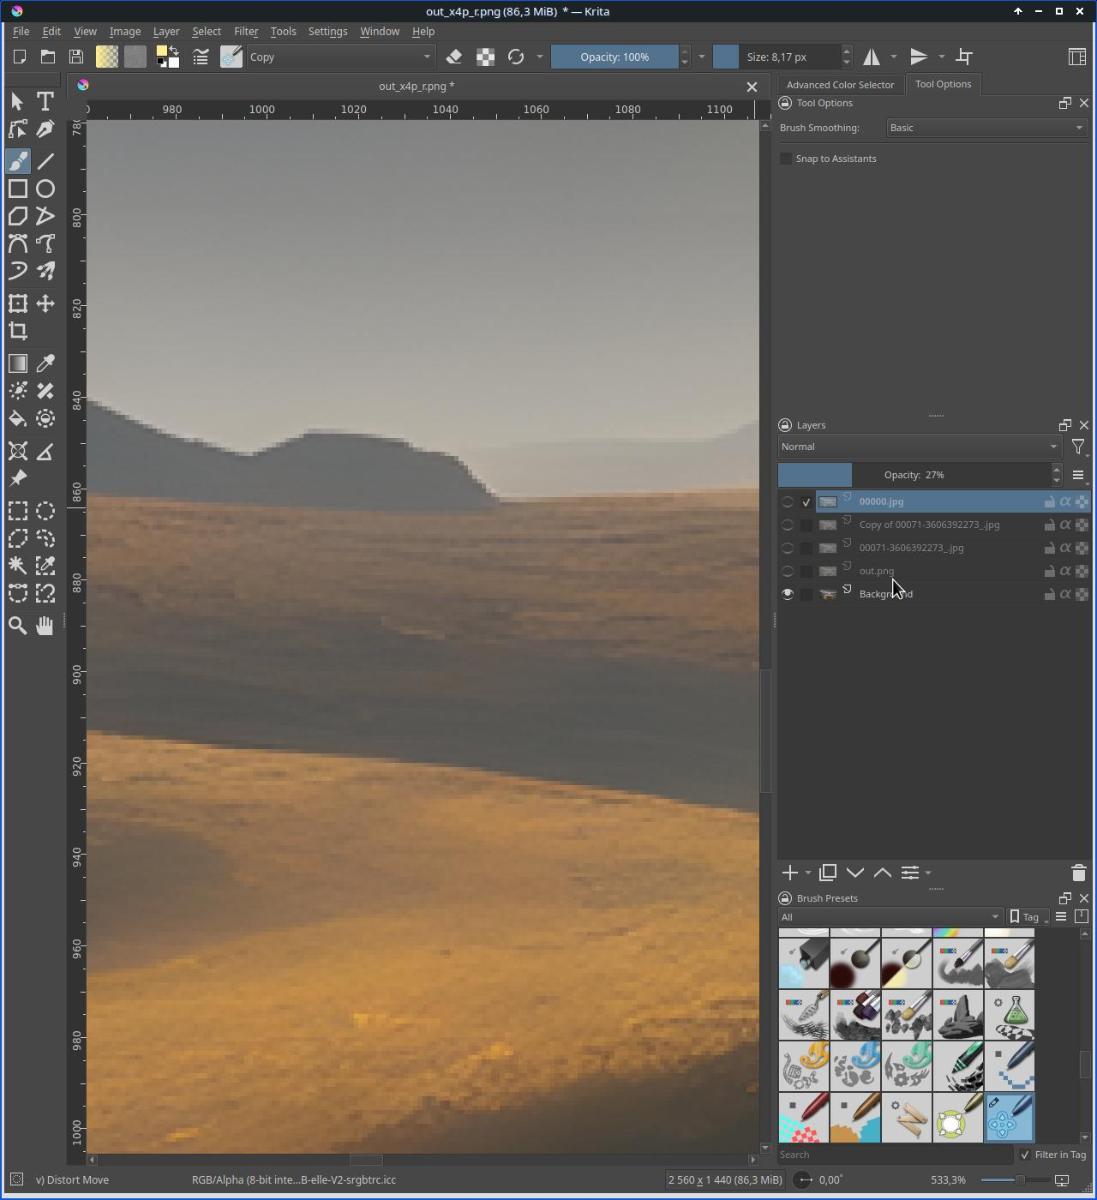Select the Text tool in toolbox
The height and width of the screenshot is (1200, 1097).
coord(45,101)
